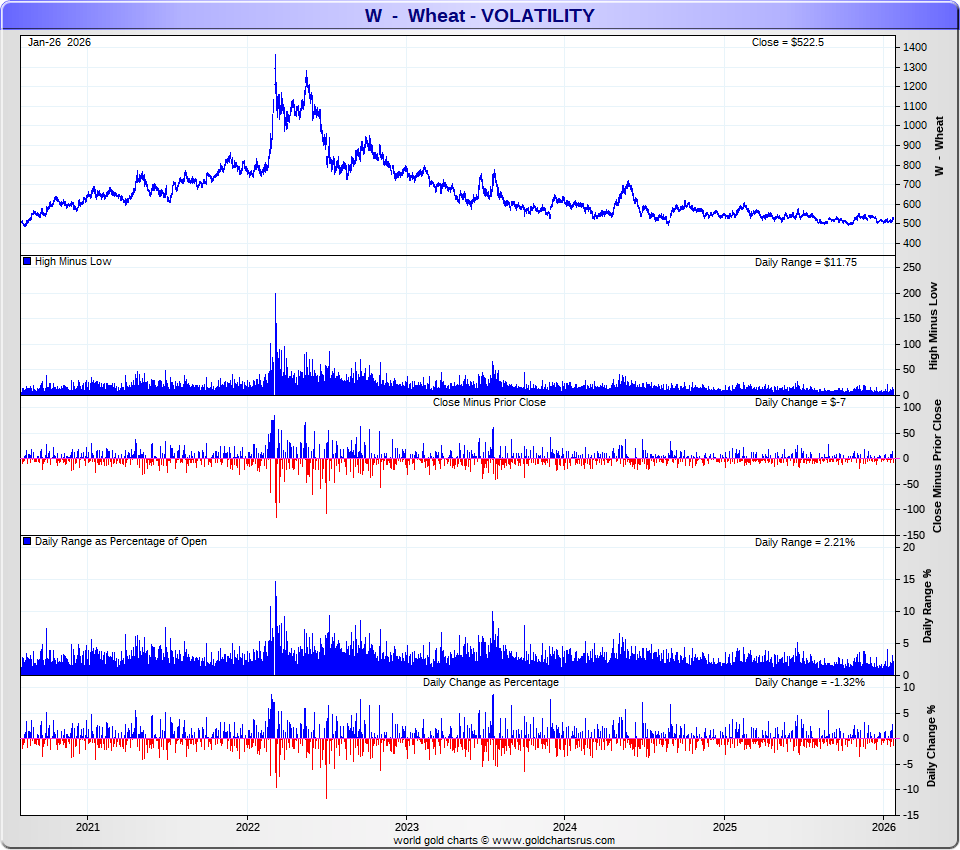Click the vertical 'Daily Range %' axis title

[928, 608]
